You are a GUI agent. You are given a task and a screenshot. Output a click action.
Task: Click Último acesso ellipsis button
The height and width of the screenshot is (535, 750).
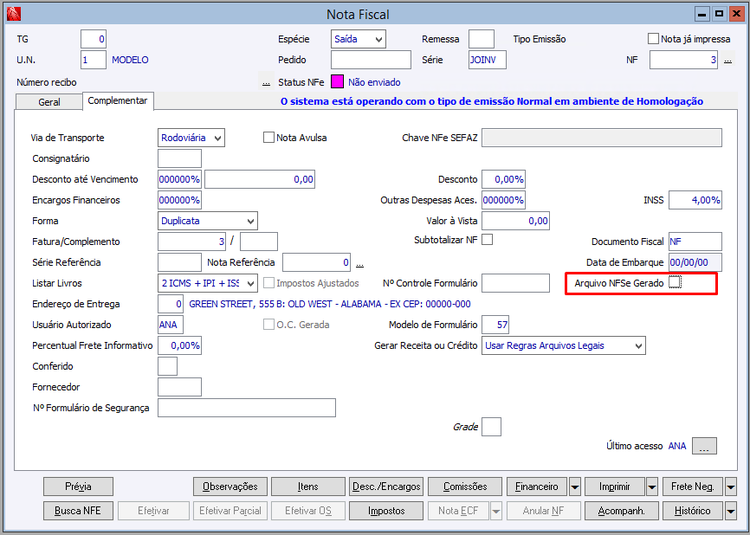(x=704, y=446)
